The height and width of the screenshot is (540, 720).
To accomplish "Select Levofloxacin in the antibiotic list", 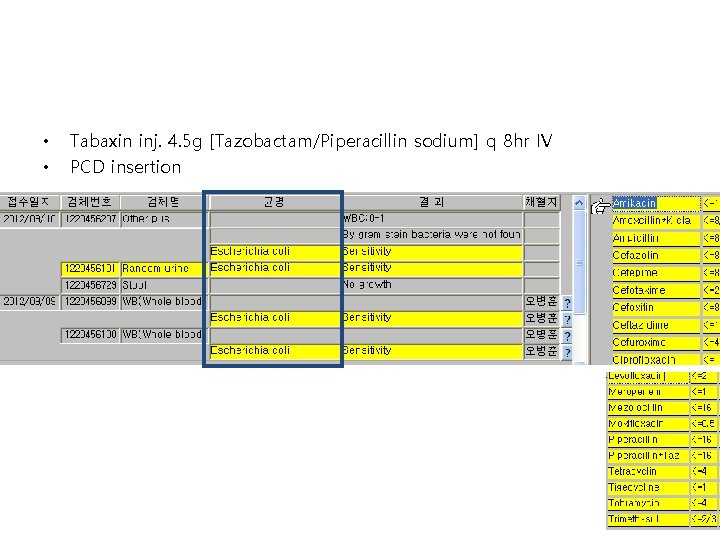I will 648,376.
